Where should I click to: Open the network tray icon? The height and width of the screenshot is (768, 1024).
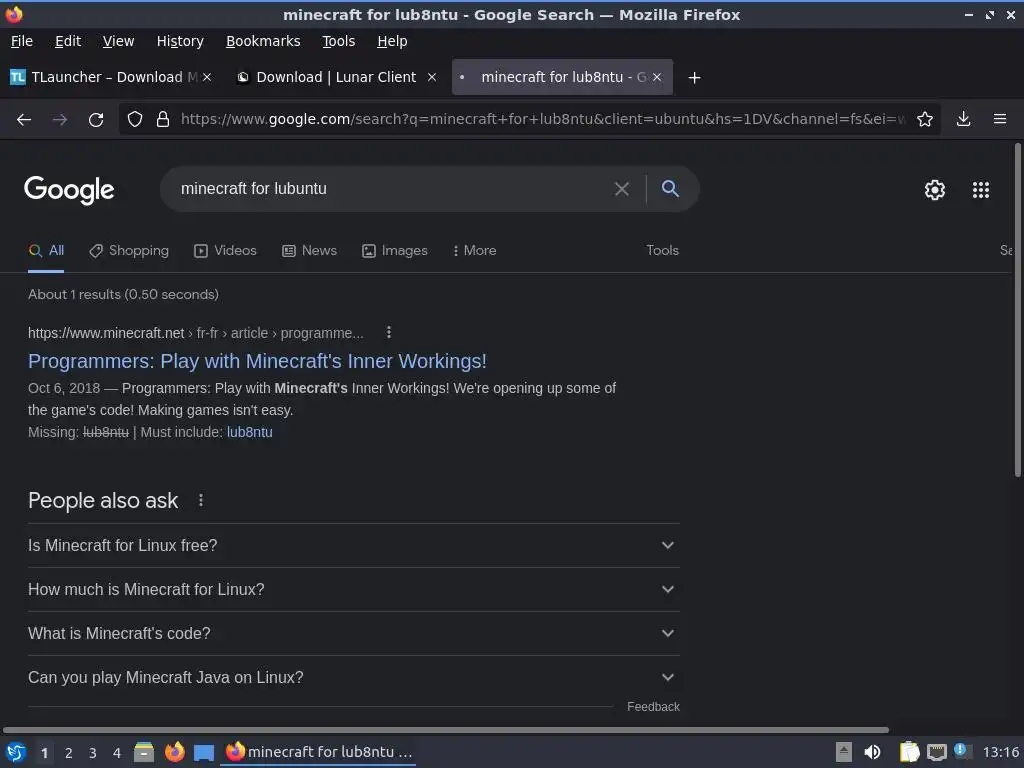(936, 753)
